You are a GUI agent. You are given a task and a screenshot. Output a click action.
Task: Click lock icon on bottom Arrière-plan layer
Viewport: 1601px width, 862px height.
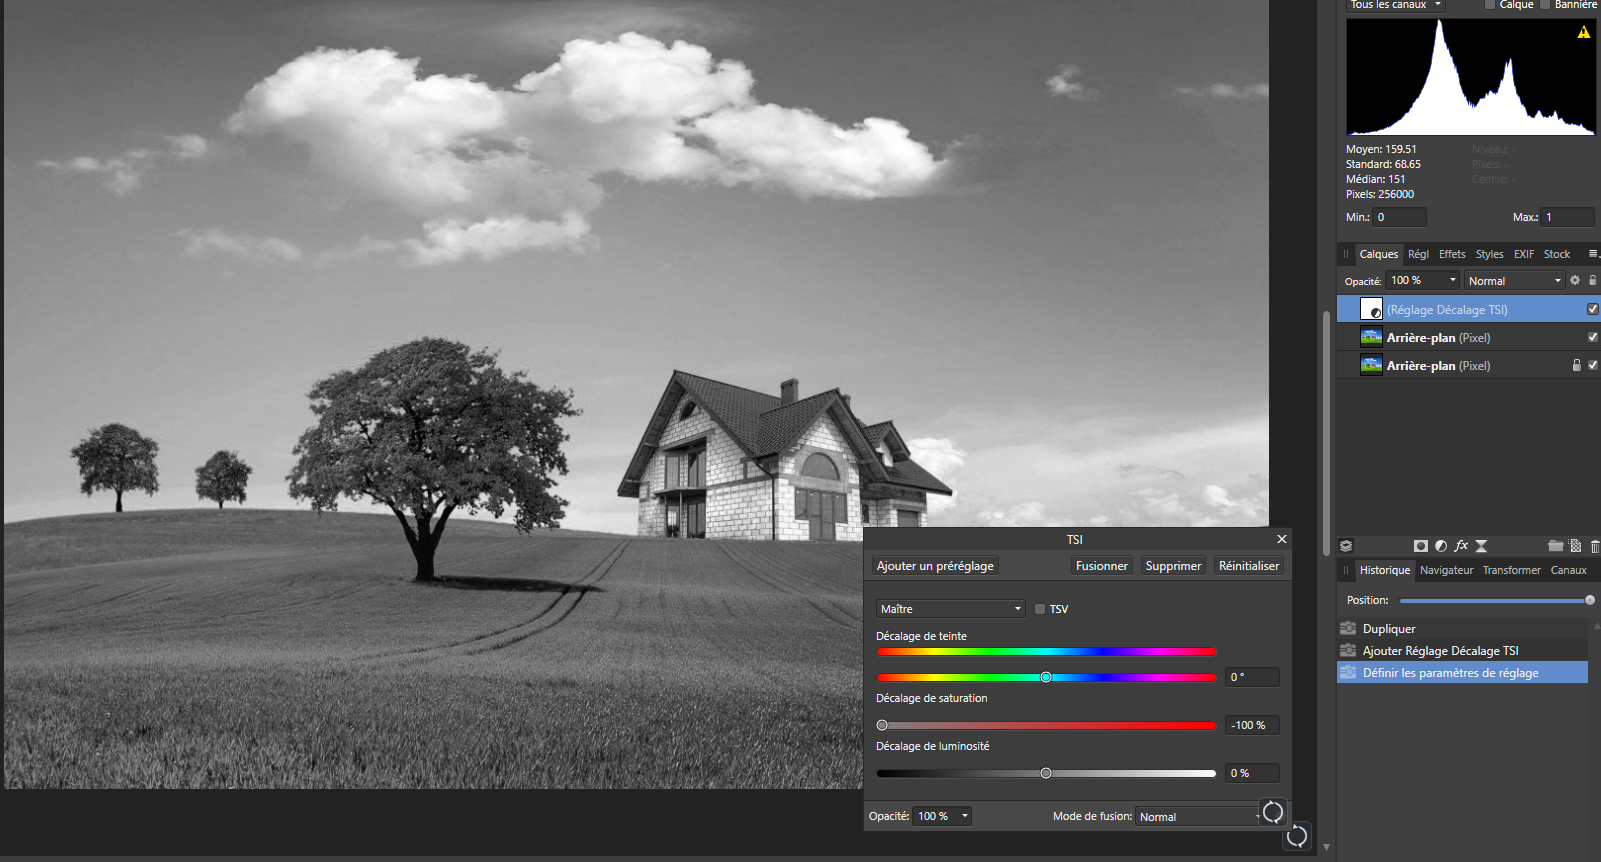coord(1577,366)
